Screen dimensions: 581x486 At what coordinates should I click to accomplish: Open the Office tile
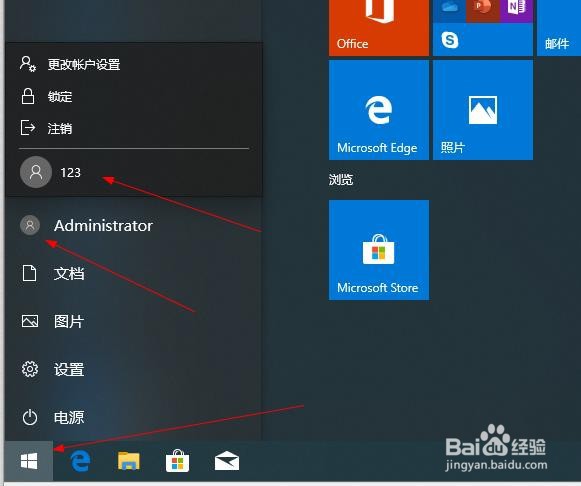(x=379, y=28)
